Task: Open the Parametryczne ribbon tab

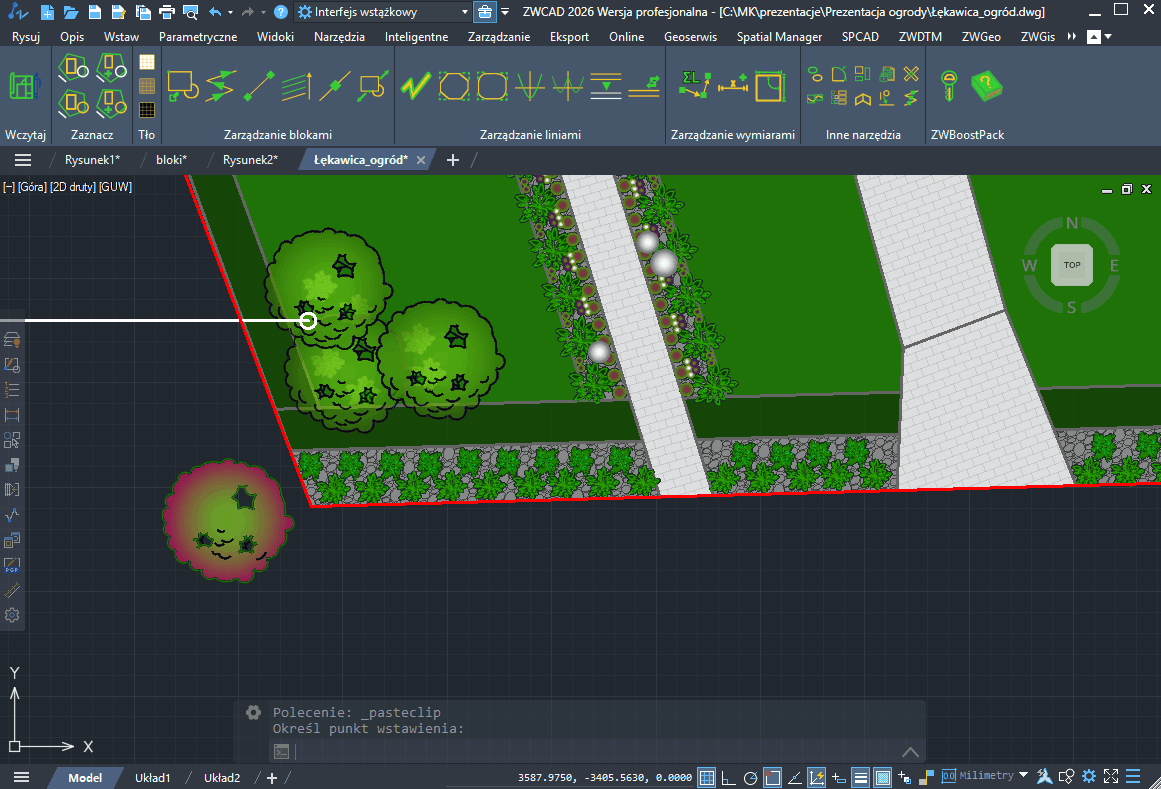Action: 198,36
